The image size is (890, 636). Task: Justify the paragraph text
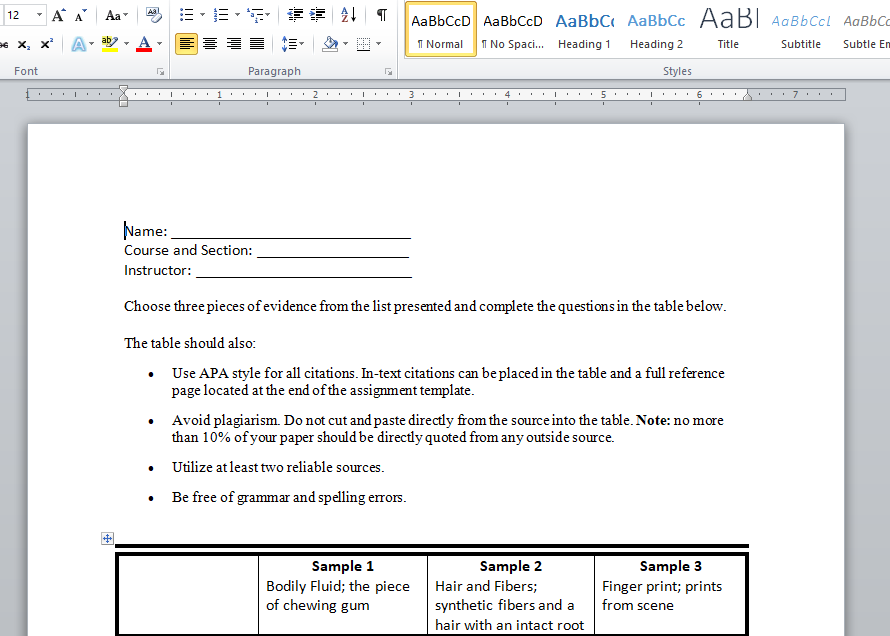pos(257,44)
